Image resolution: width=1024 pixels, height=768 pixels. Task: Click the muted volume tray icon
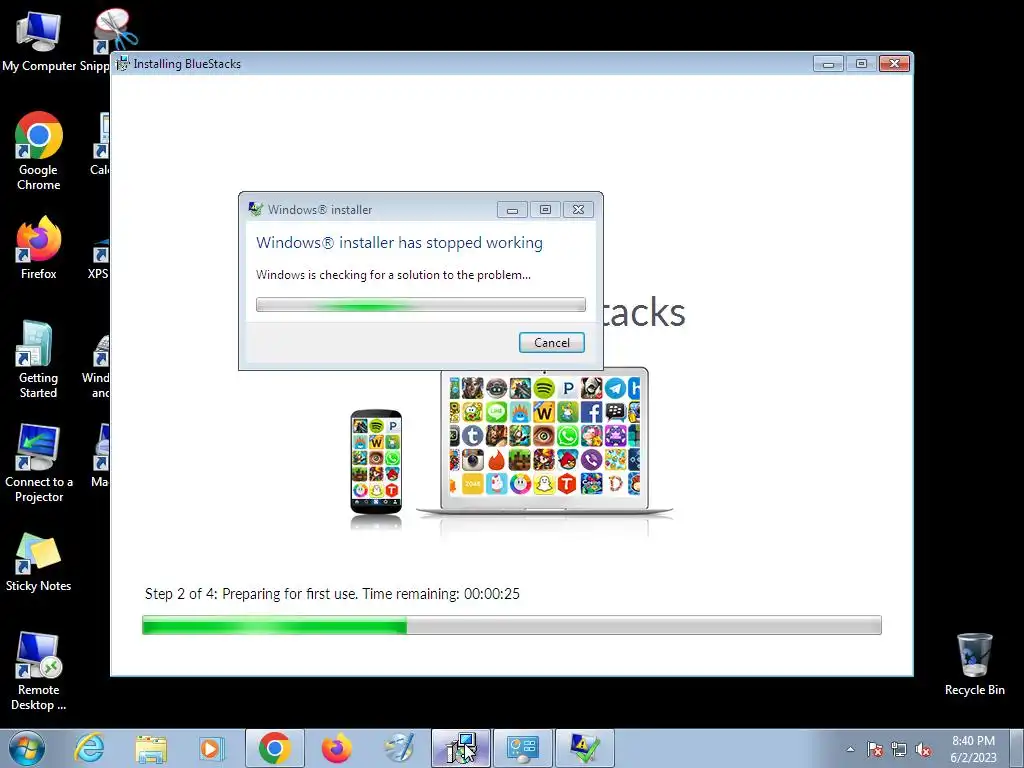923,749
